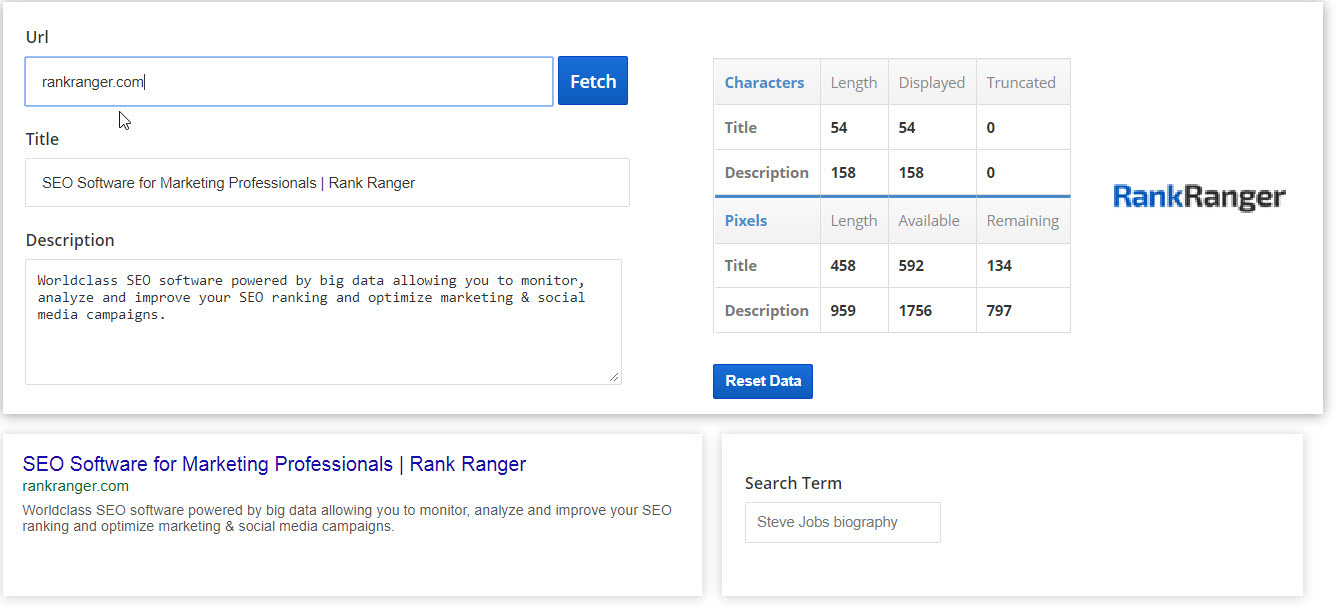1336x607 pixels.
Task: Select the Pixels table header
Action: pos(745,221)
